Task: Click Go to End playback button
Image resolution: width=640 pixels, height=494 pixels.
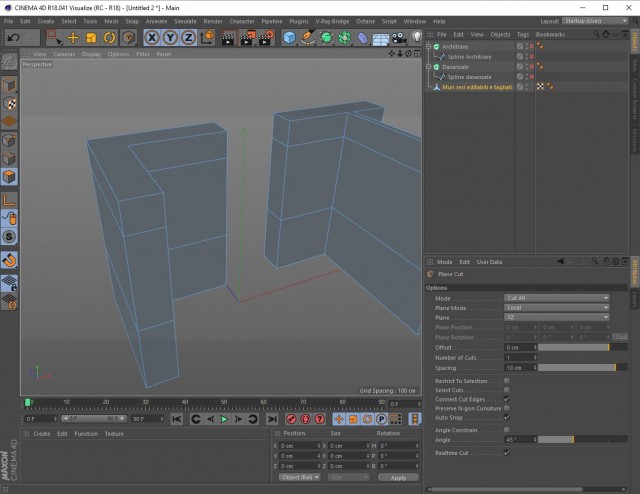Action: click(272, 419)
